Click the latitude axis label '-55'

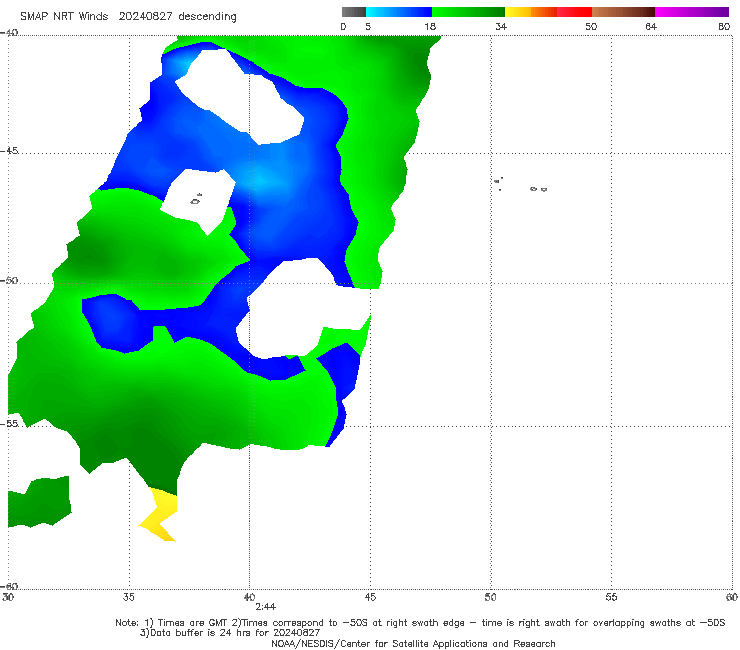click(9, 424)
